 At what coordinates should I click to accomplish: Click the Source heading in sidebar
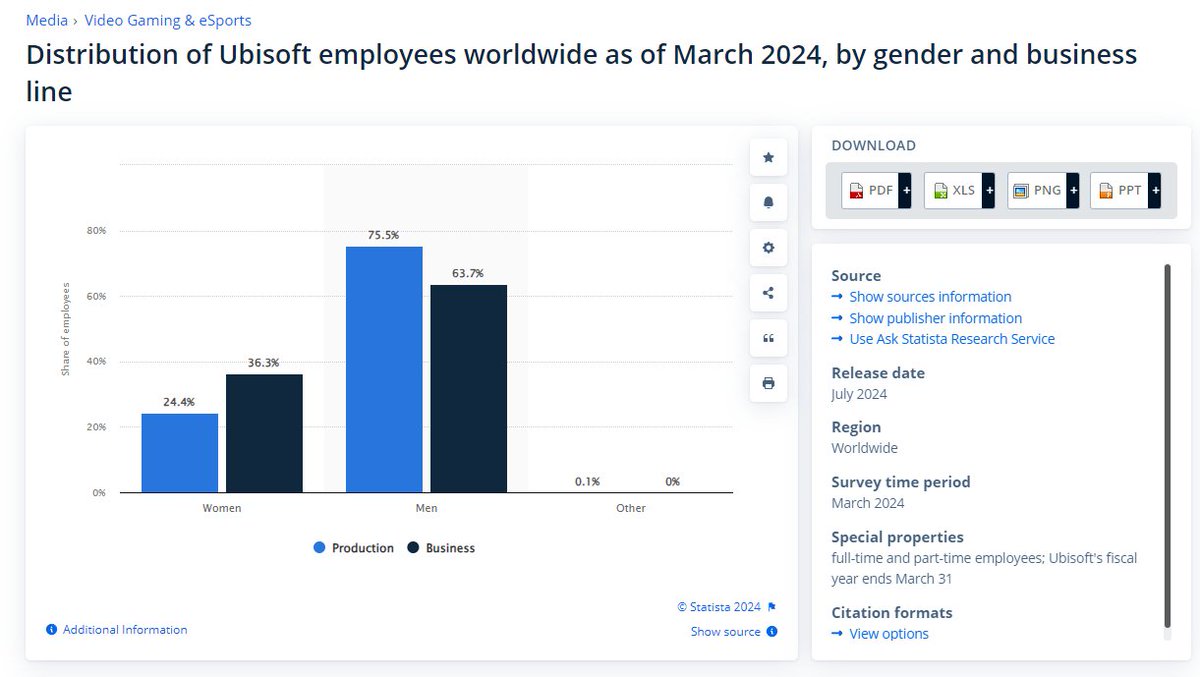[x=856, y=276]
